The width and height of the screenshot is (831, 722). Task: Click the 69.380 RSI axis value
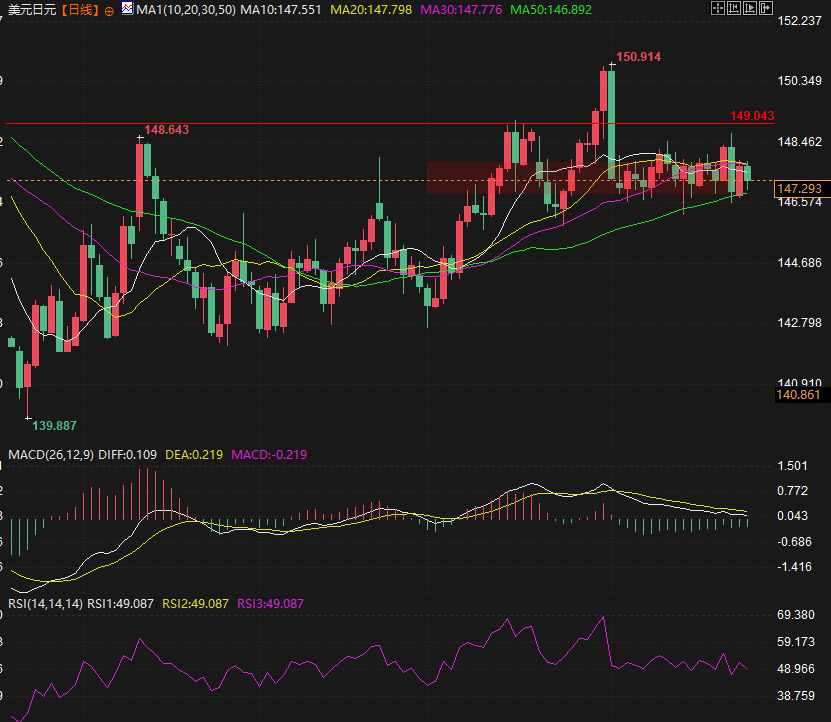click(x=796, y=615)
